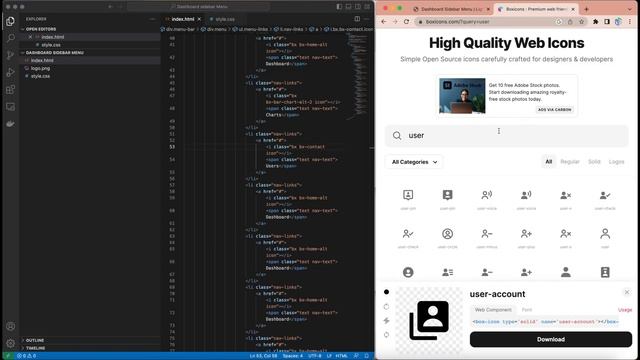This screenshot has width=640, height=360.
Task: Select the solid user-voice icon
Action: point(526,195)
